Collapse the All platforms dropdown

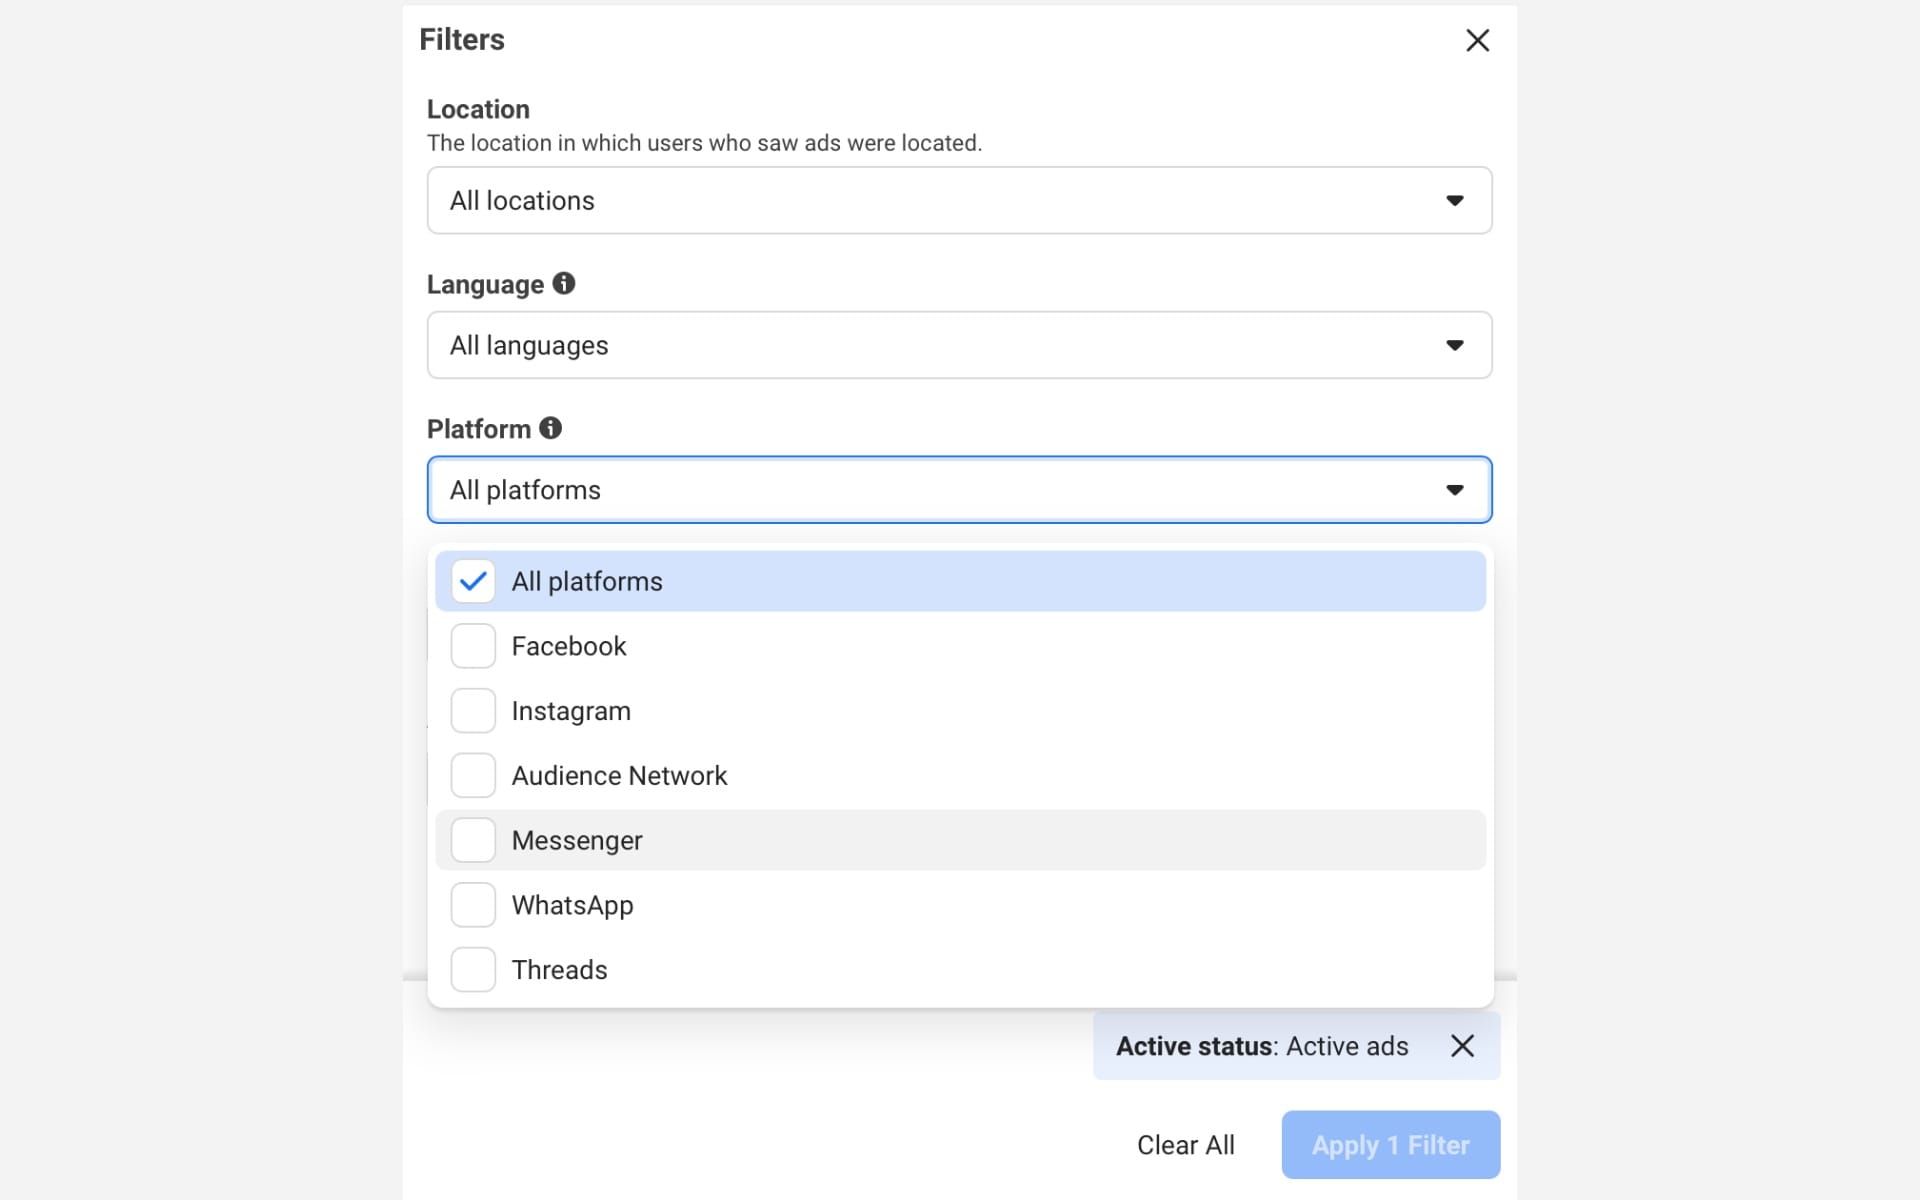[958, 490]
